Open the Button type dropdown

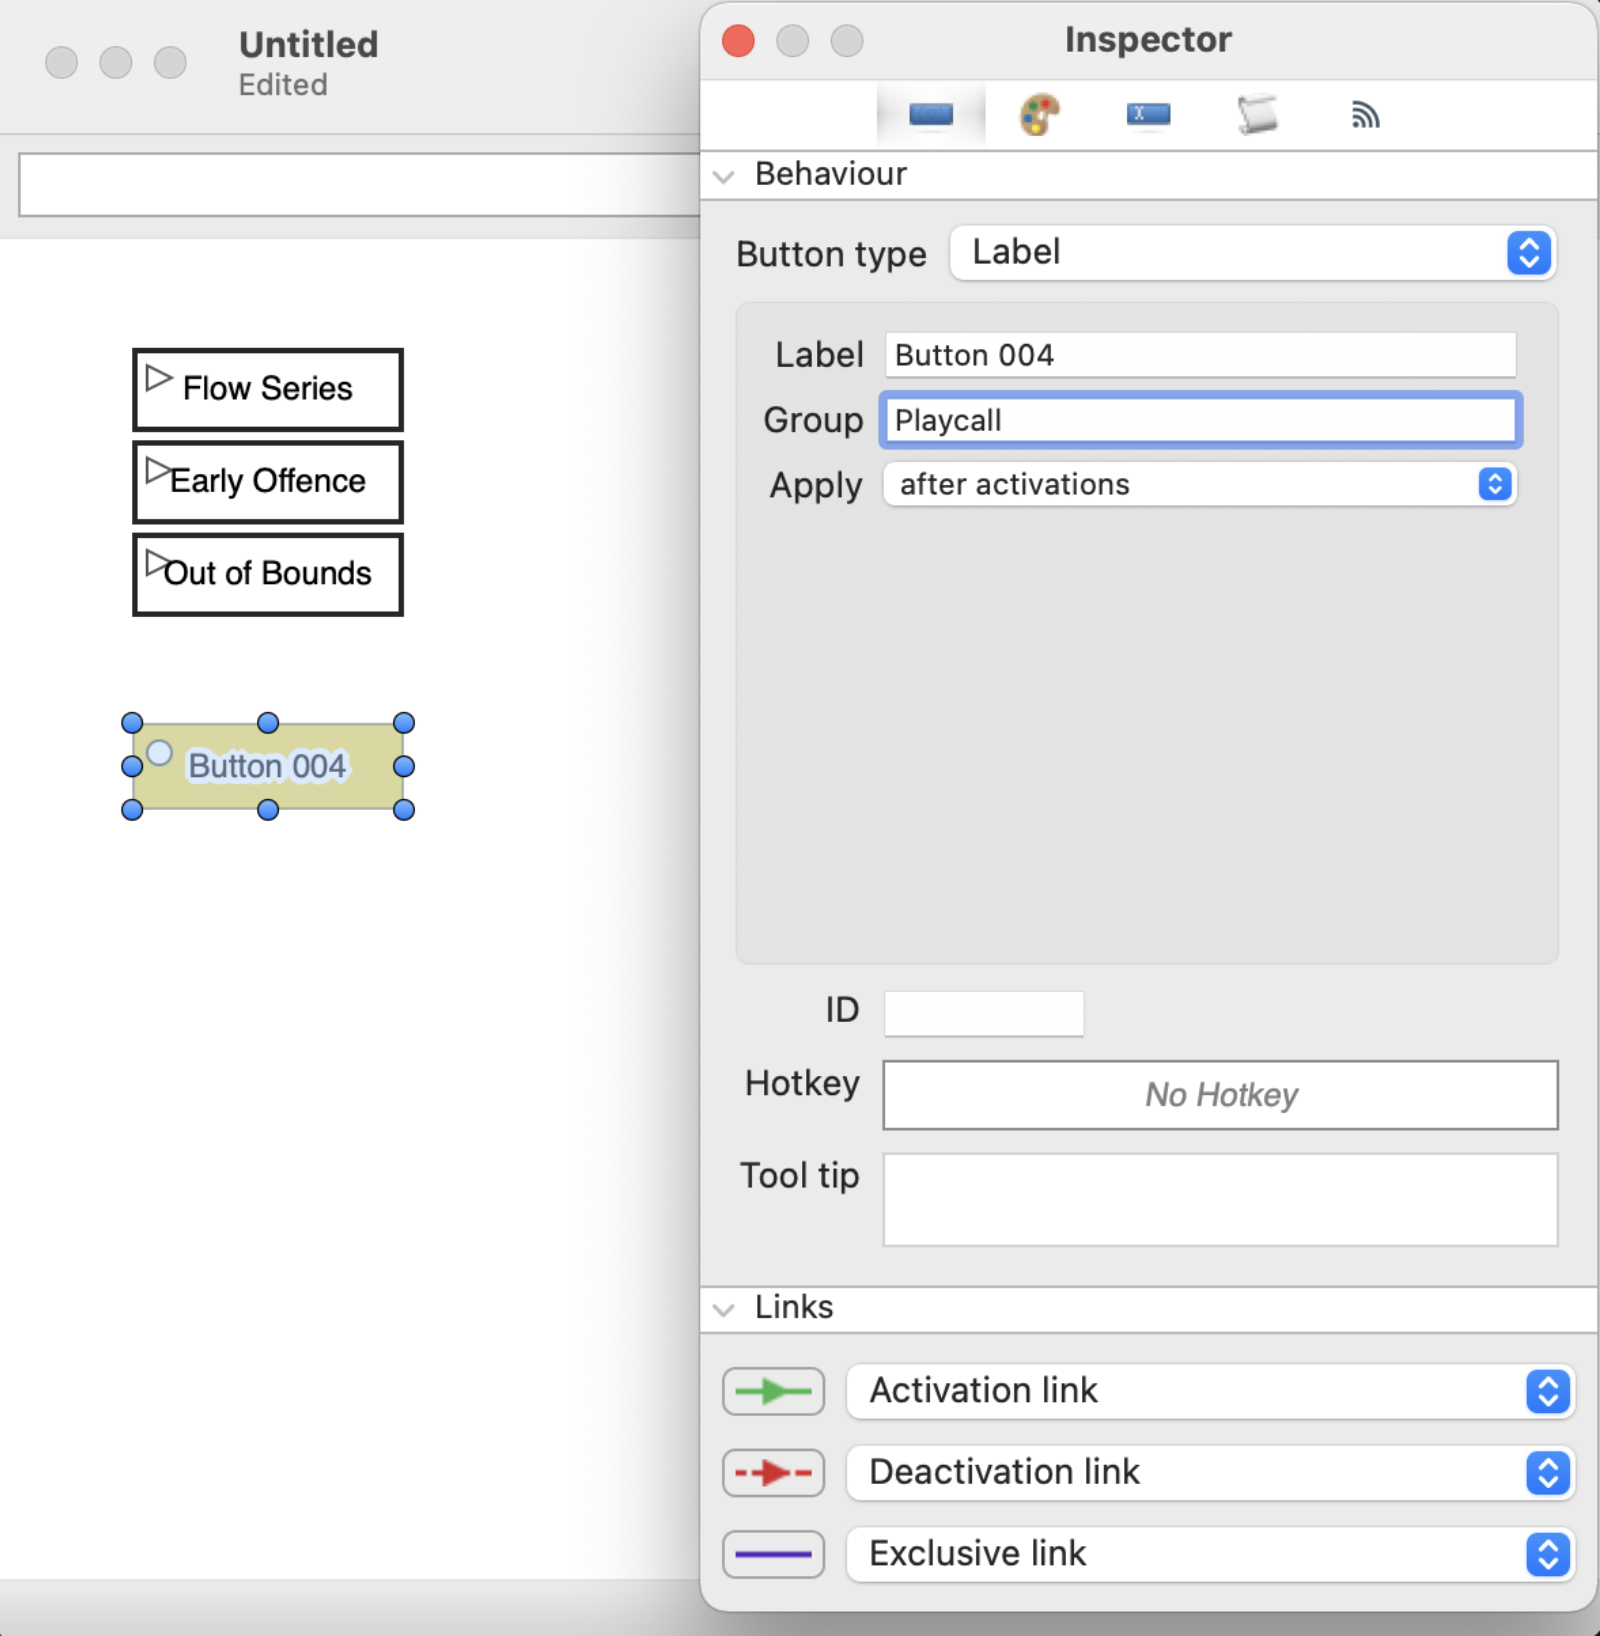point(1527,254)
